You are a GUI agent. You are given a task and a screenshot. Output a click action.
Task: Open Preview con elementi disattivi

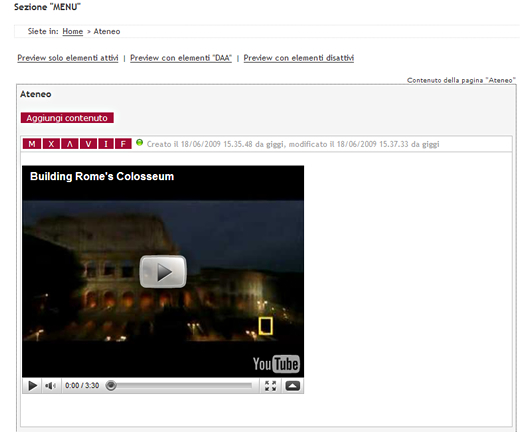coord(299,58)
